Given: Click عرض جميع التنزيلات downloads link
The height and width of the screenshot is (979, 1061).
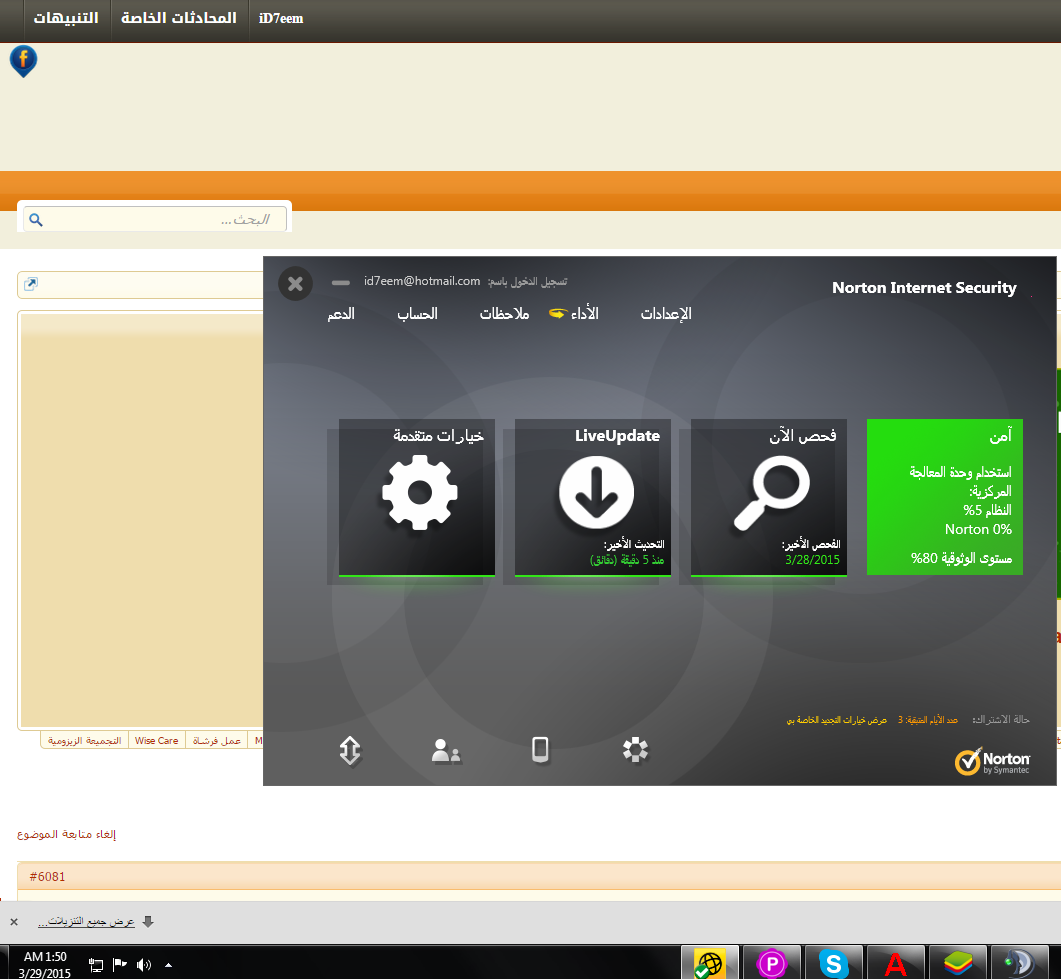Looking at the screenshot, I should coord(86,921).
